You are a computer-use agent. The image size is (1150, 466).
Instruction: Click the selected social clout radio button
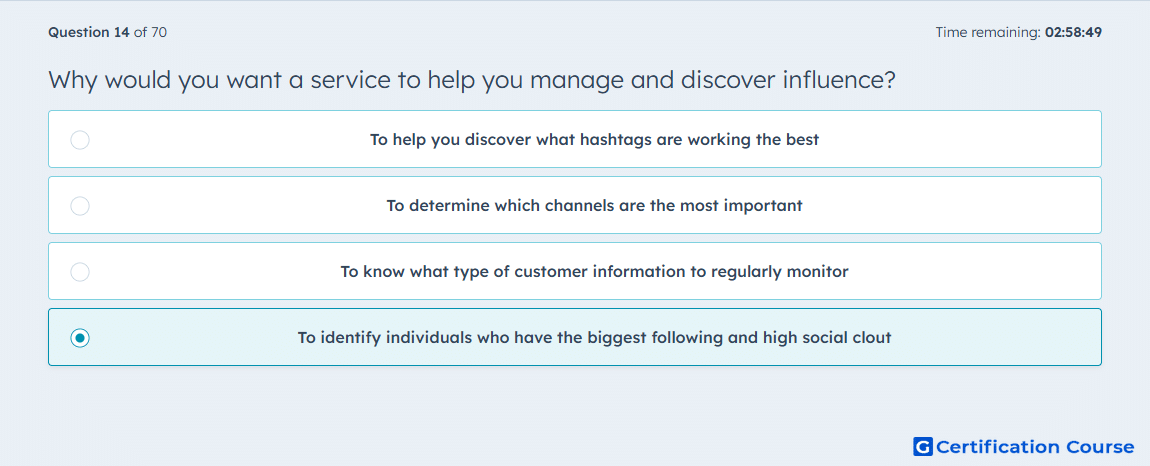(x=80, y=338)
